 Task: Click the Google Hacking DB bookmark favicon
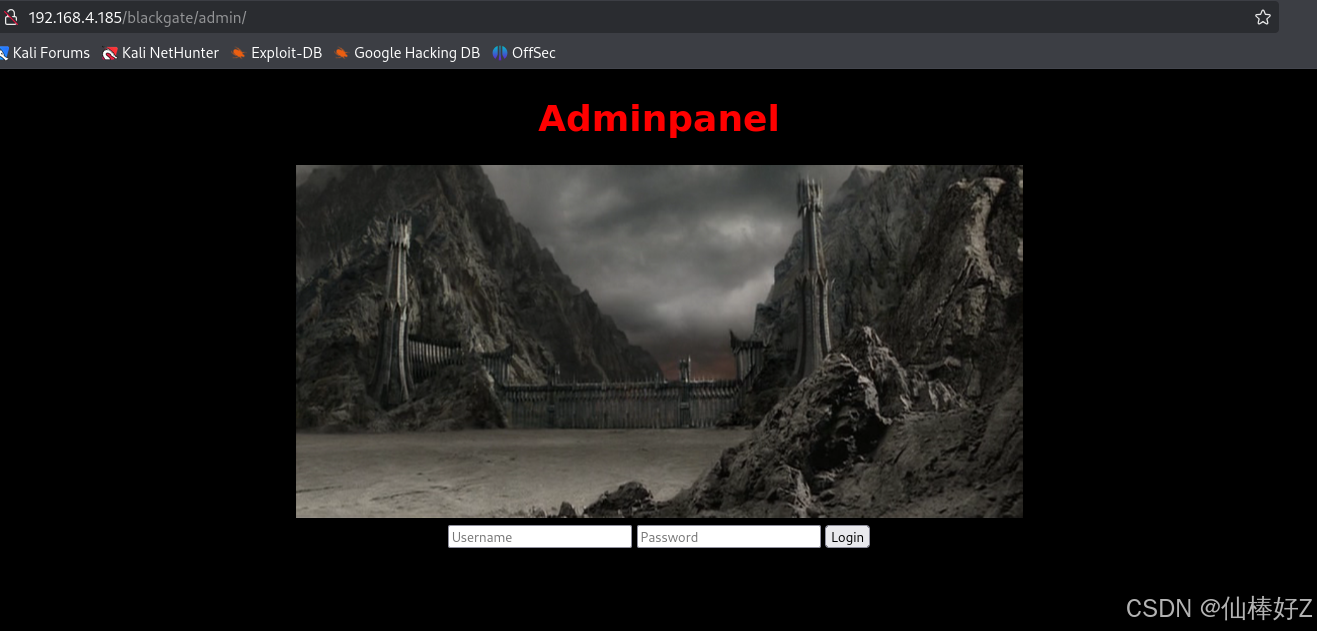pos(342,53)
